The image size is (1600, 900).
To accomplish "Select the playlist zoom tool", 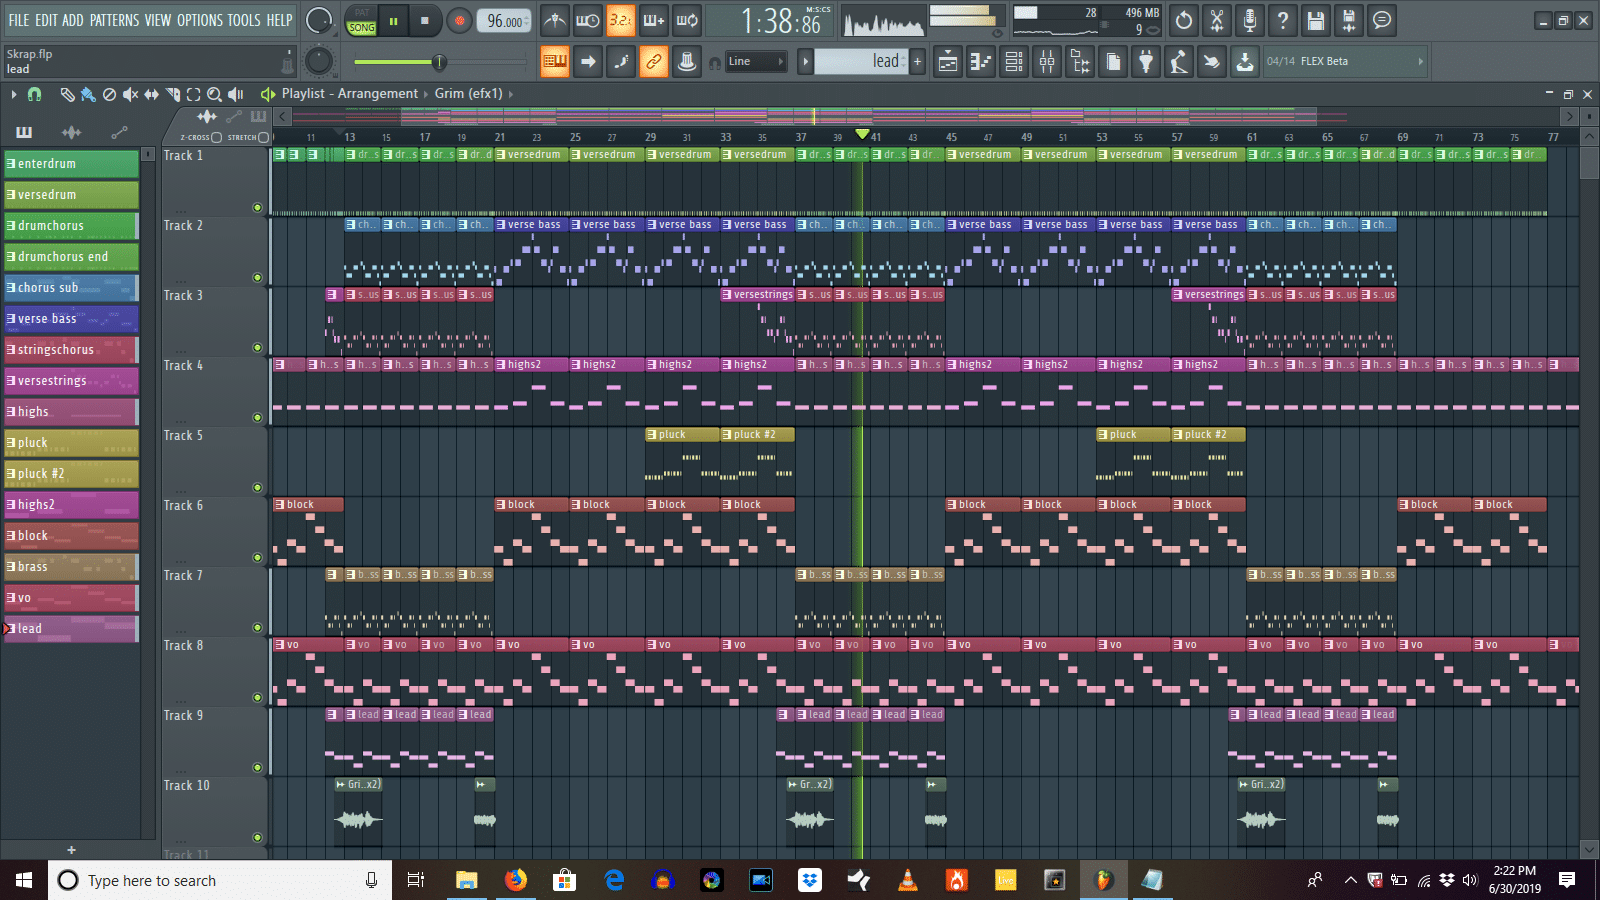I will (214, 94).
